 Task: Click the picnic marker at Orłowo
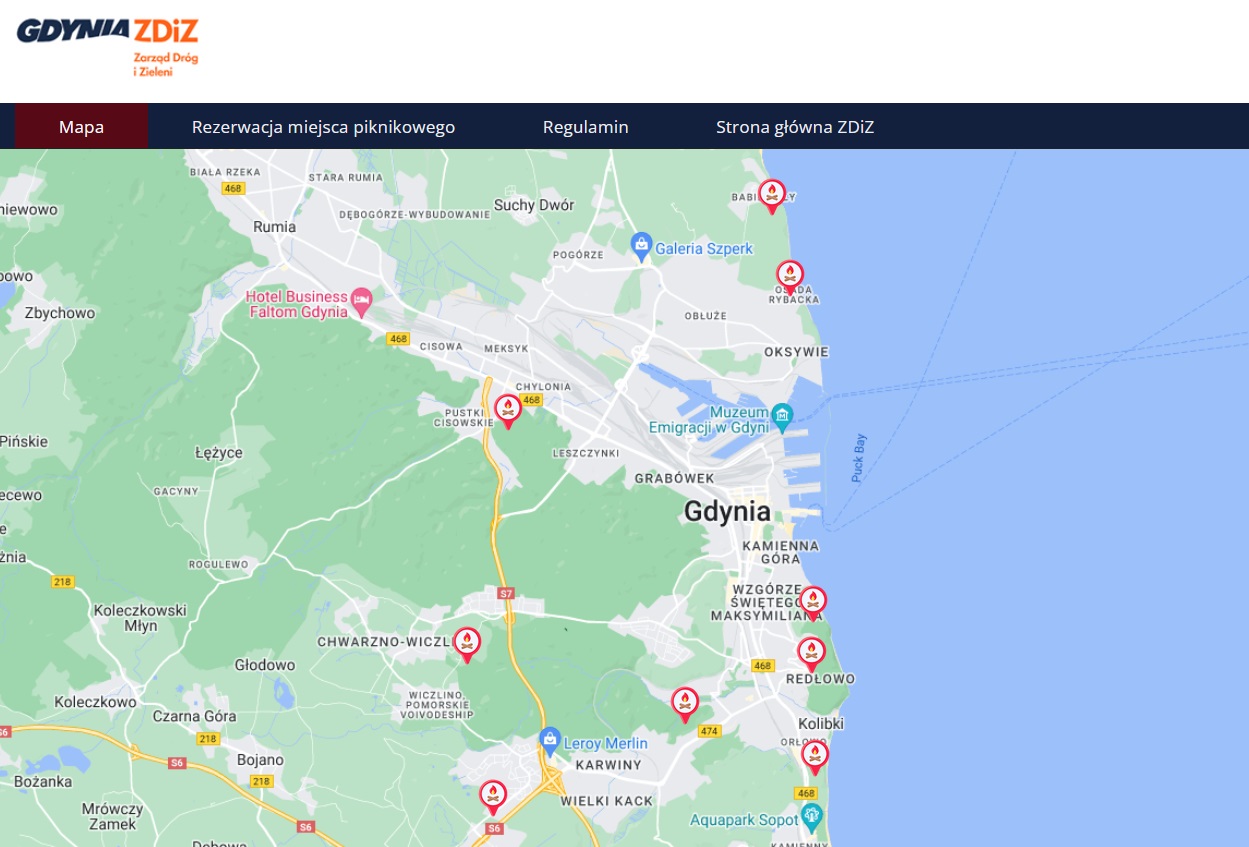coord(815,755)
